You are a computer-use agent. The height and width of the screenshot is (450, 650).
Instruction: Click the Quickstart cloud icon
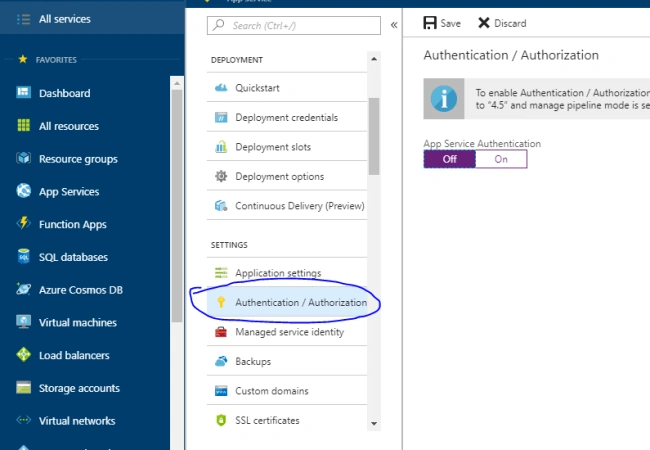coord(221,87)
